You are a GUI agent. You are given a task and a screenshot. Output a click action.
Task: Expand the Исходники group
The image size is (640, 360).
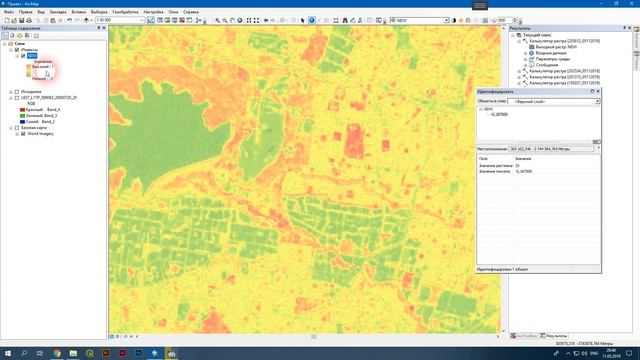[x=11, y=92]
